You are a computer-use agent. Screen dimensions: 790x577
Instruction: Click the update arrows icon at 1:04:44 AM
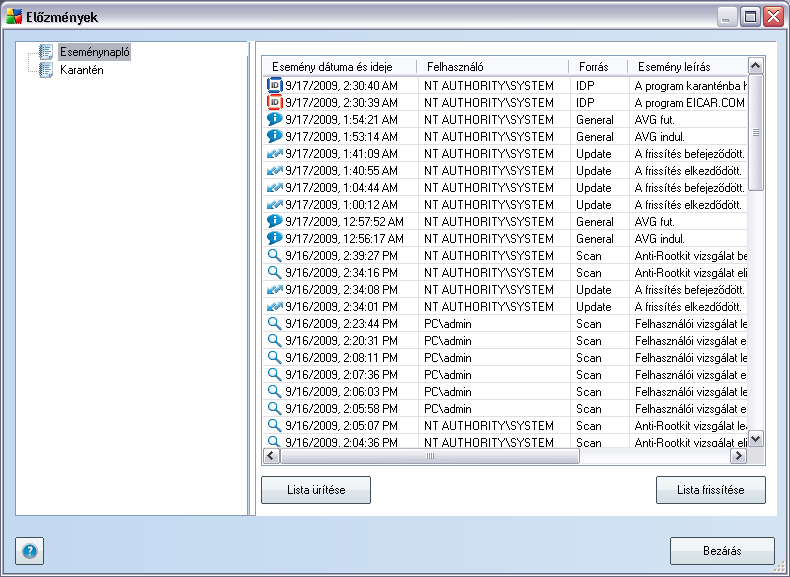tap(275, 187)
